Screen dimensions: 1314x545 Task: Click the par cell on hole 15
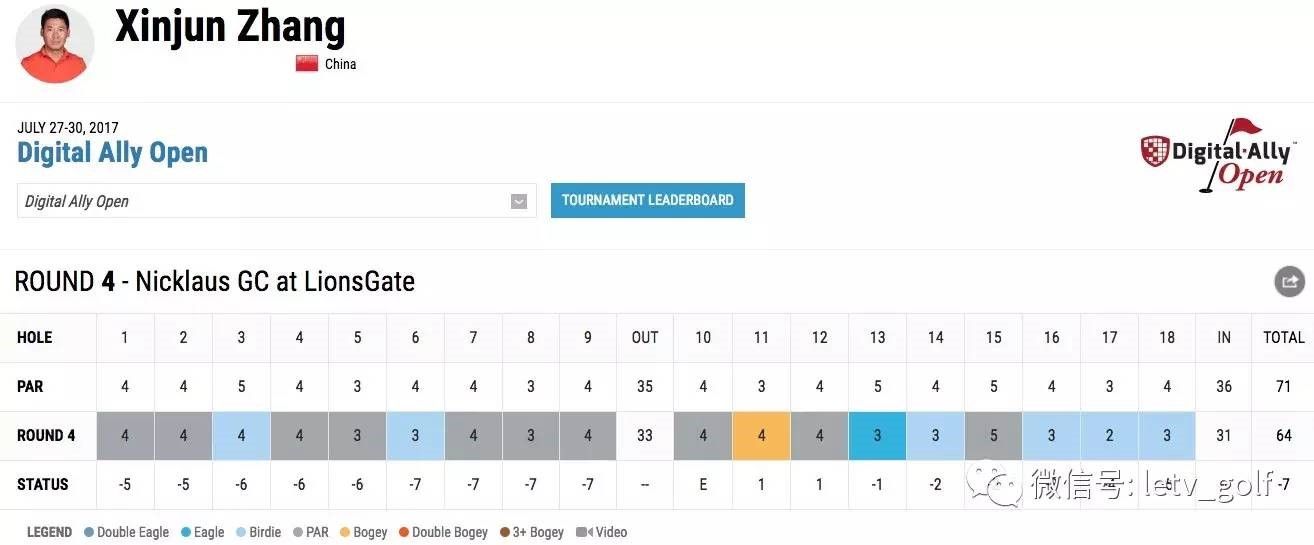pos(994,435)
